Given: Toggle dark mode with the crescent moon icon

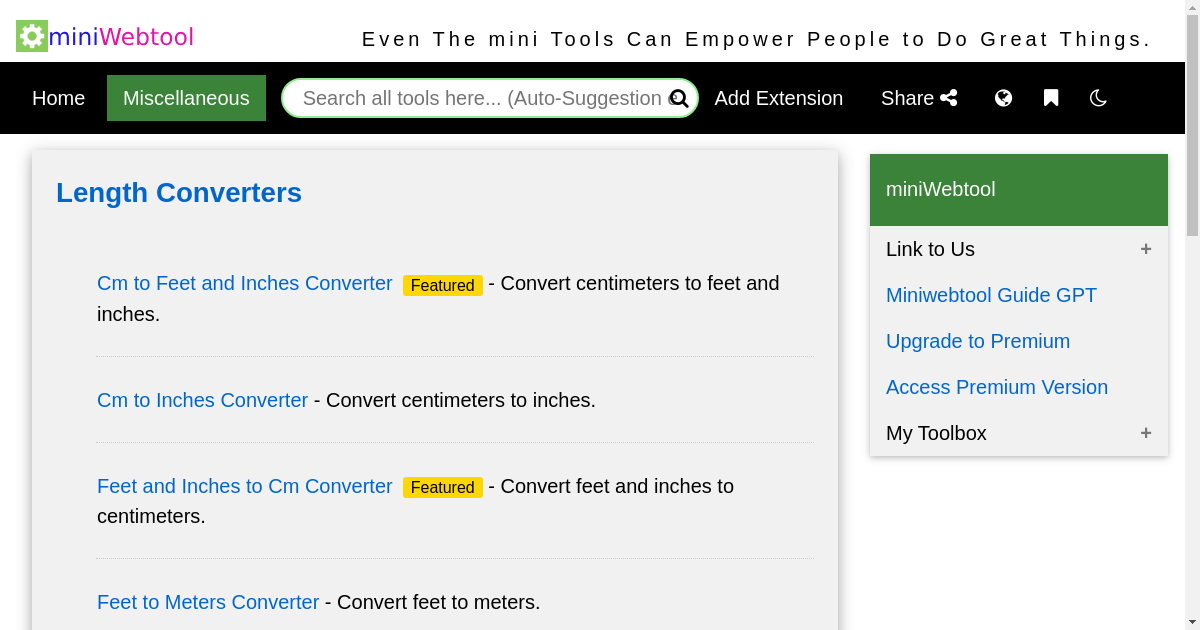Looking at the screenshot, I should (x=1099, y=98).
